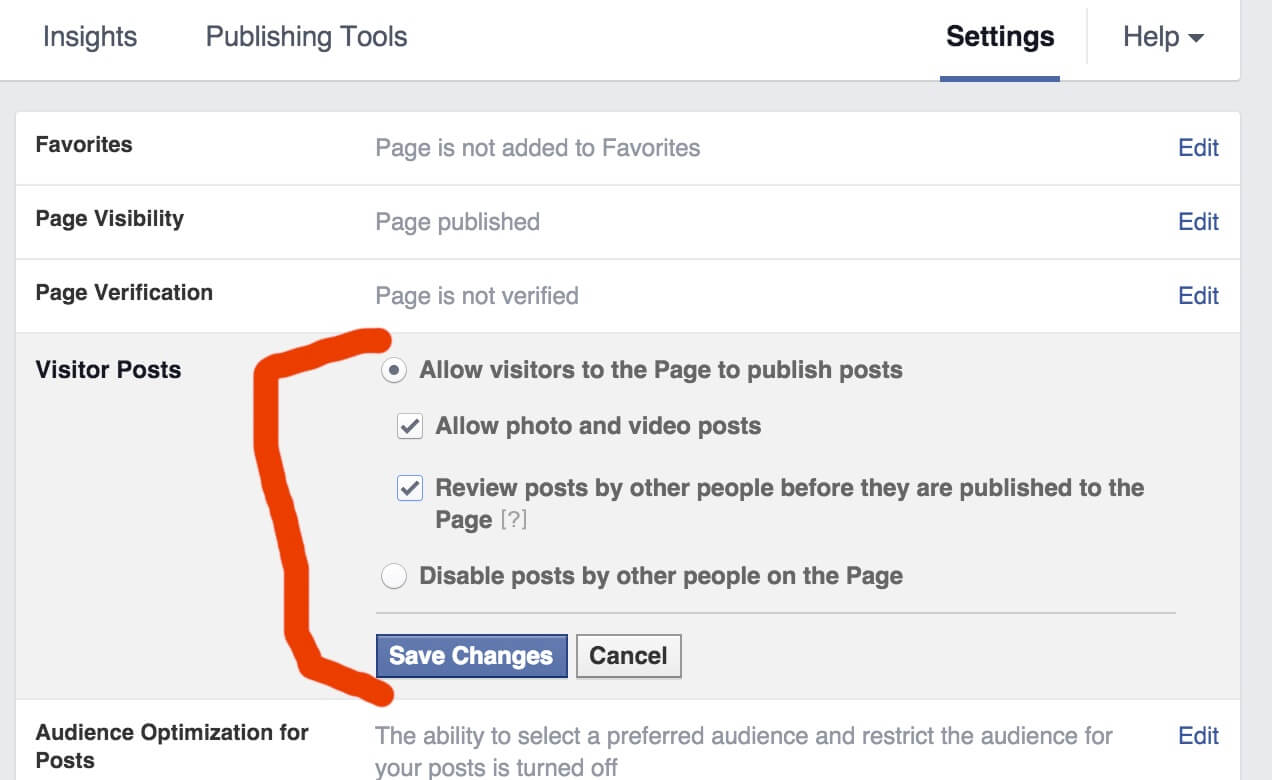Image resolution: width=1272 pixels, height=780 pixels.
Task: Edit the Favorites setting
Action: coord(1198,148)
